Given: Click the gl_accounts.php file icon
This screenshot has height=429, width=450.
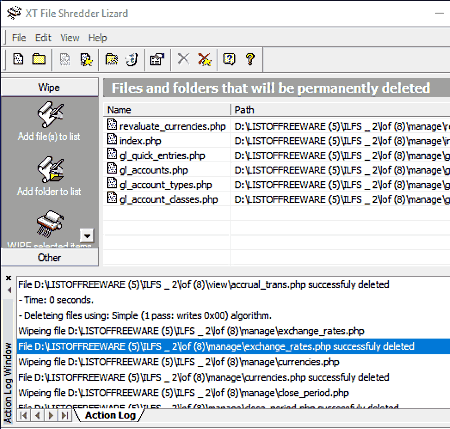Looking at the screenshot, I should [112, 168].
